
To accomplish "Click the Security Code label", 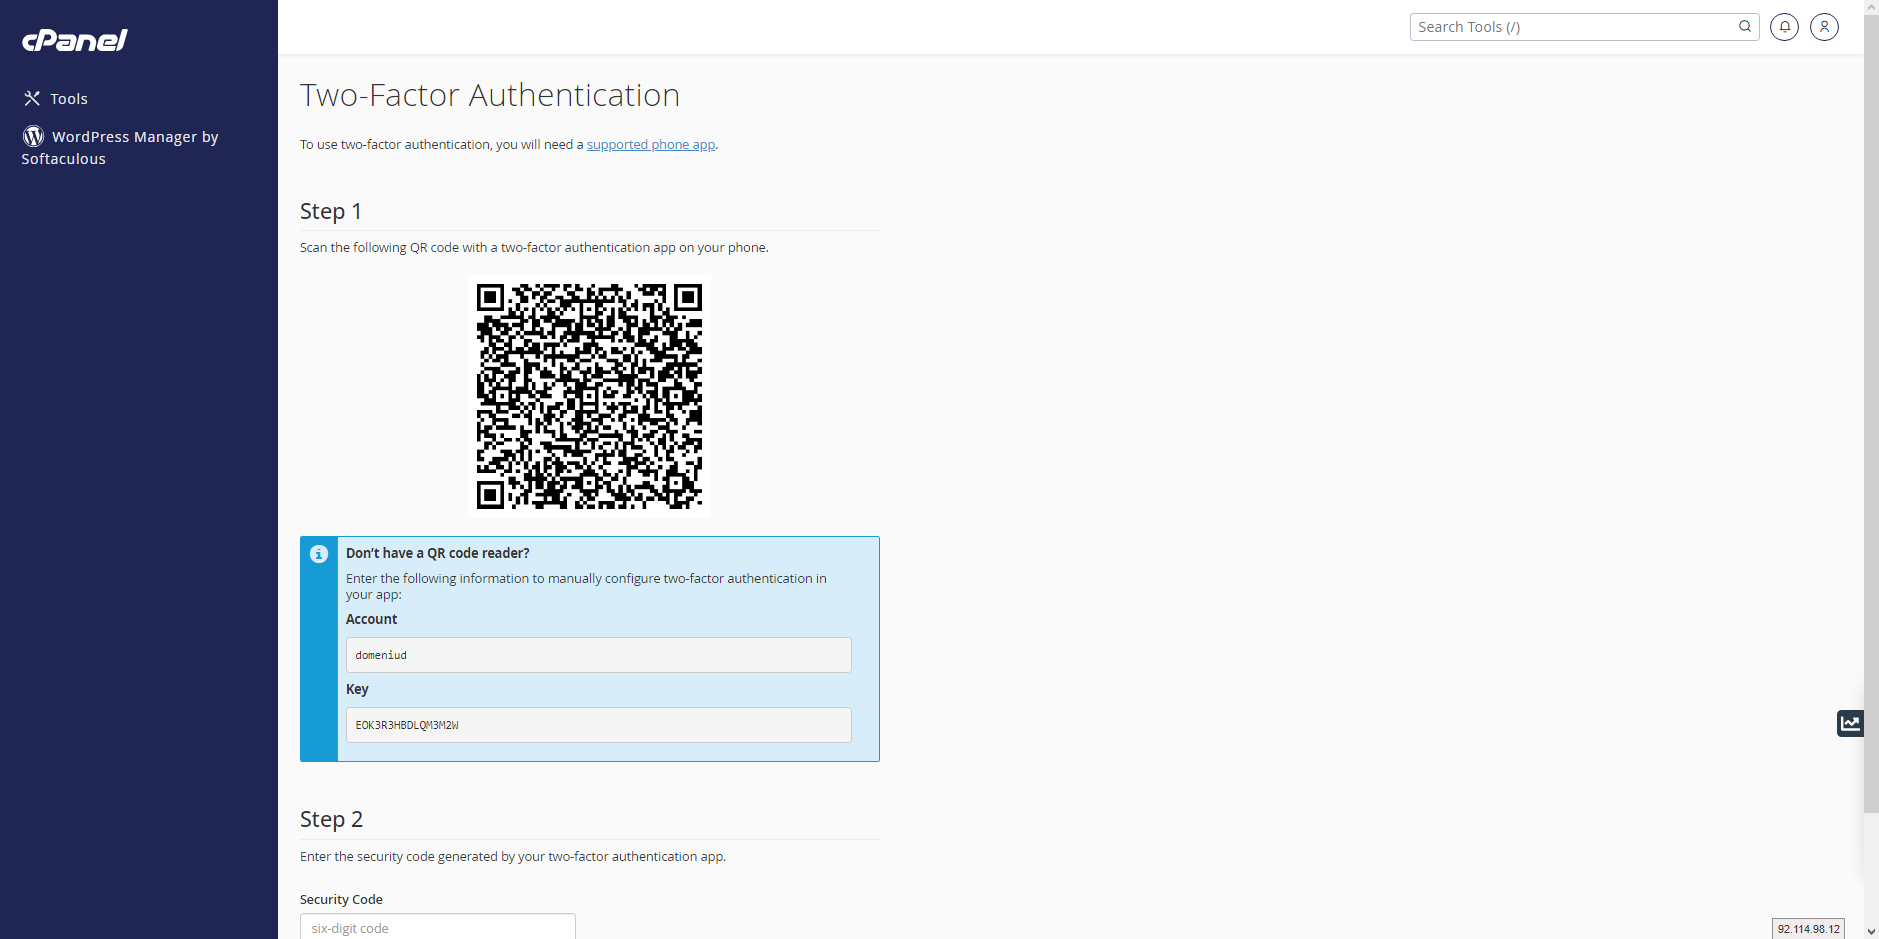I will click(x=341, y=899).
